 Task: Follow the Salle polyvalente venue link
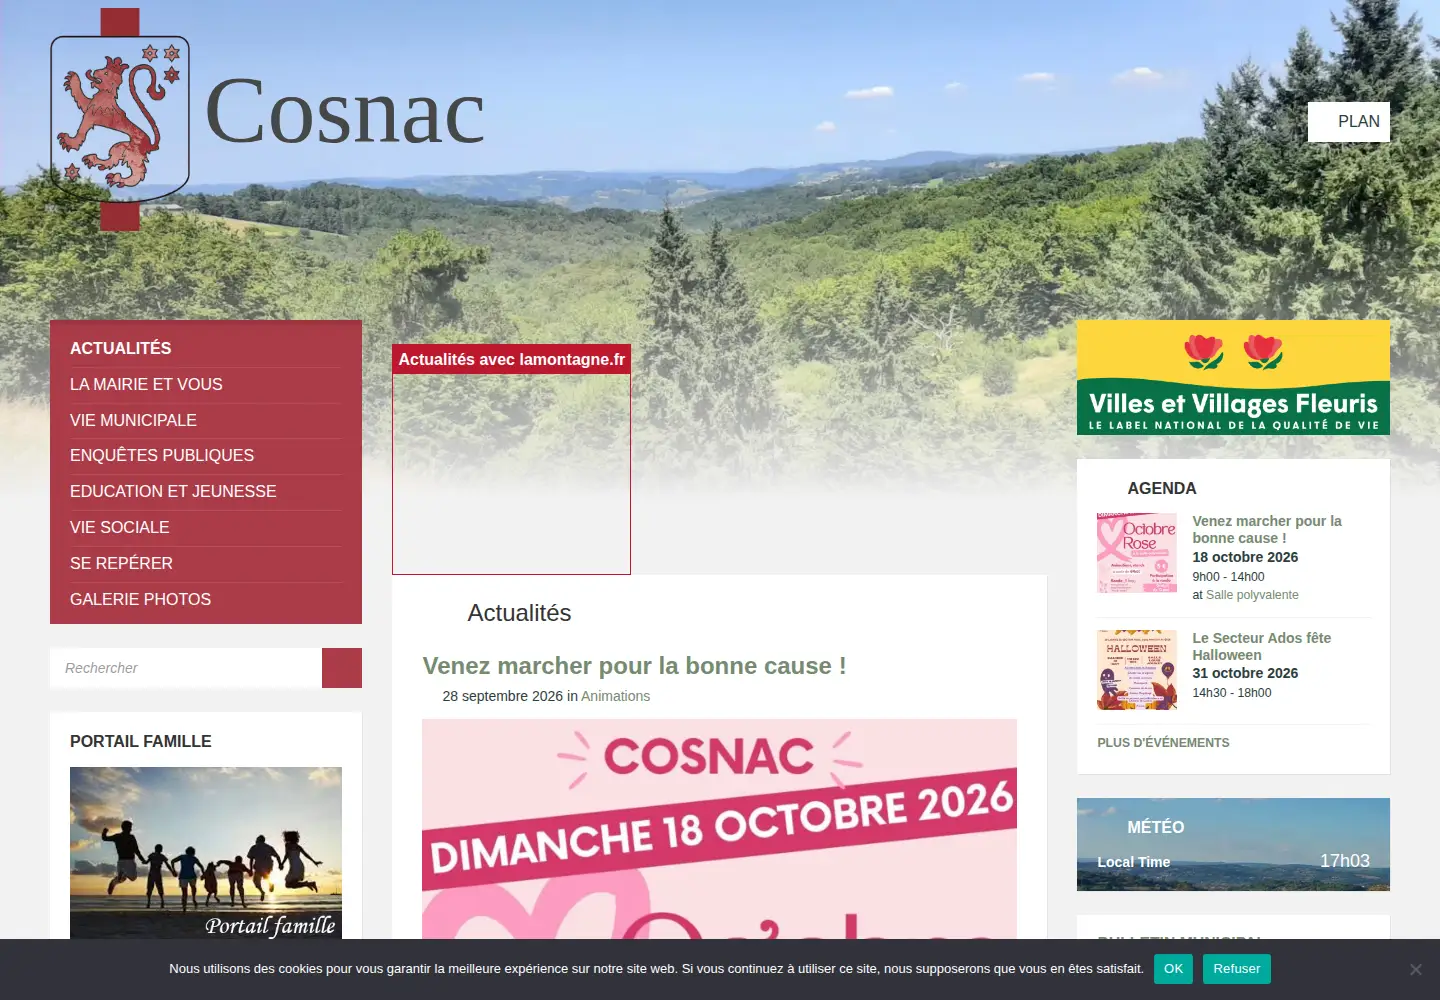pyautogui.click(x=1252, y=595)
